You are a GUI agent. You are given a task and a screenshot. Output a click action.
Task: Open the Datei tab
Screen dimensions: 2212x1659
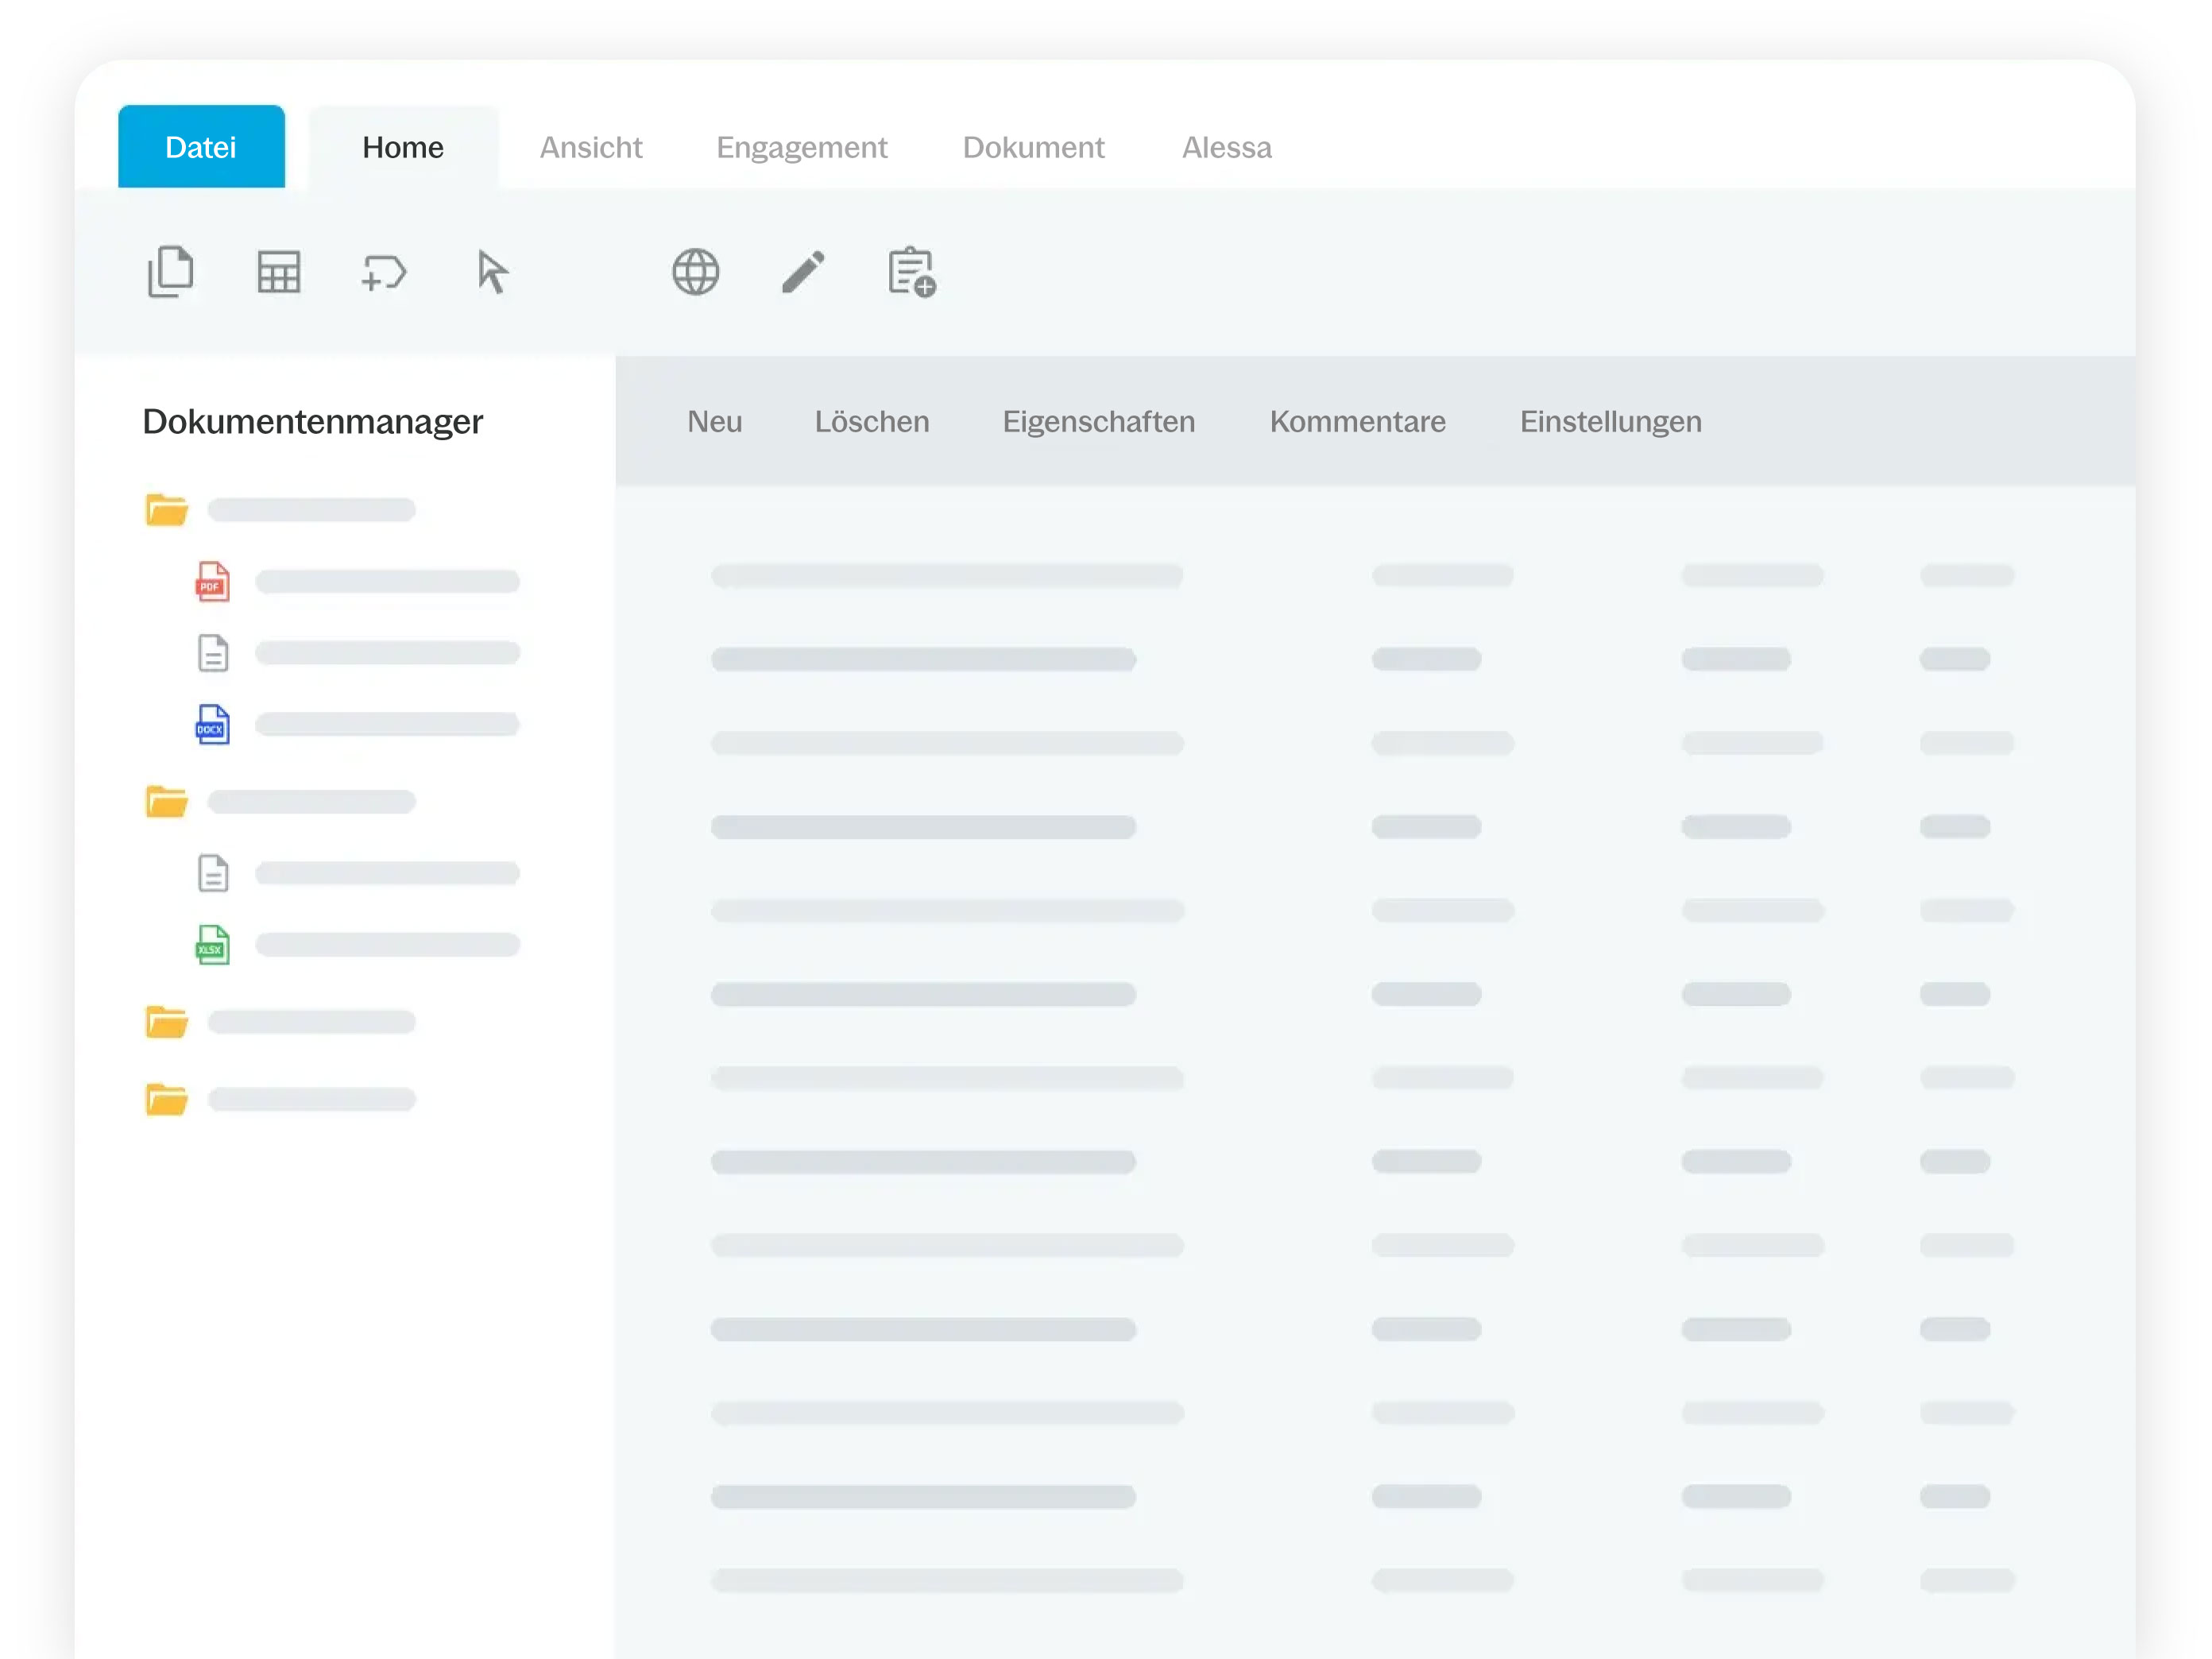point(201,147)
